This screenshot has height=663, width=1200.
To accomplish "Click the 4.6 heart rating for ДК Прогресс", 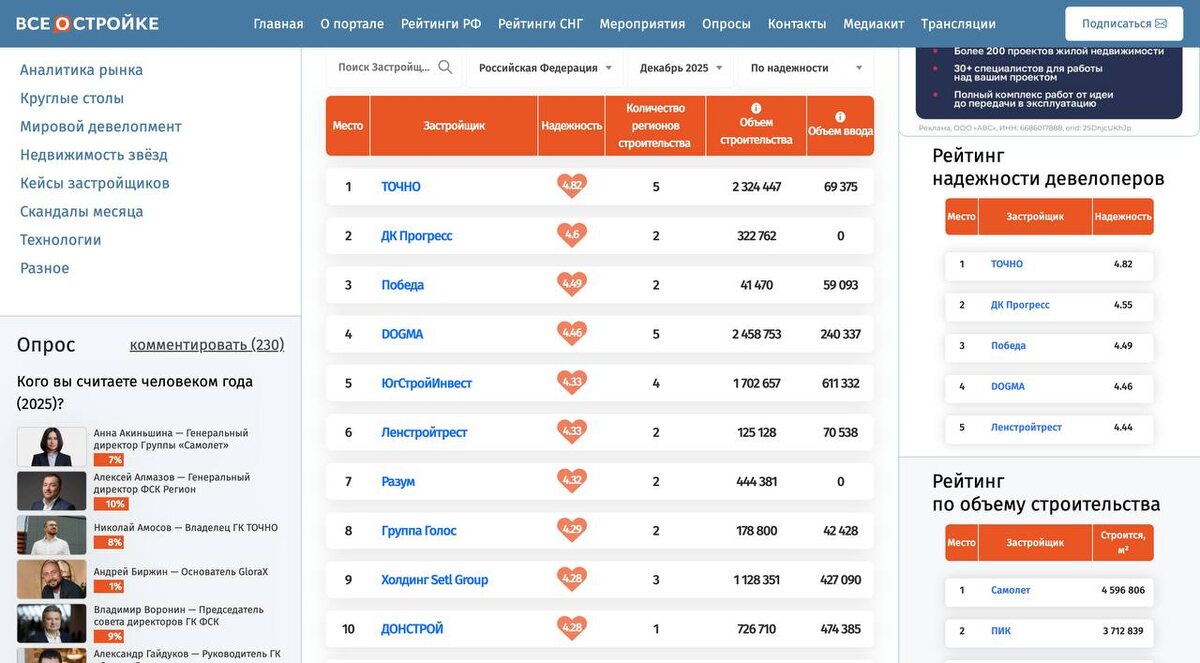I will point(572,235).
